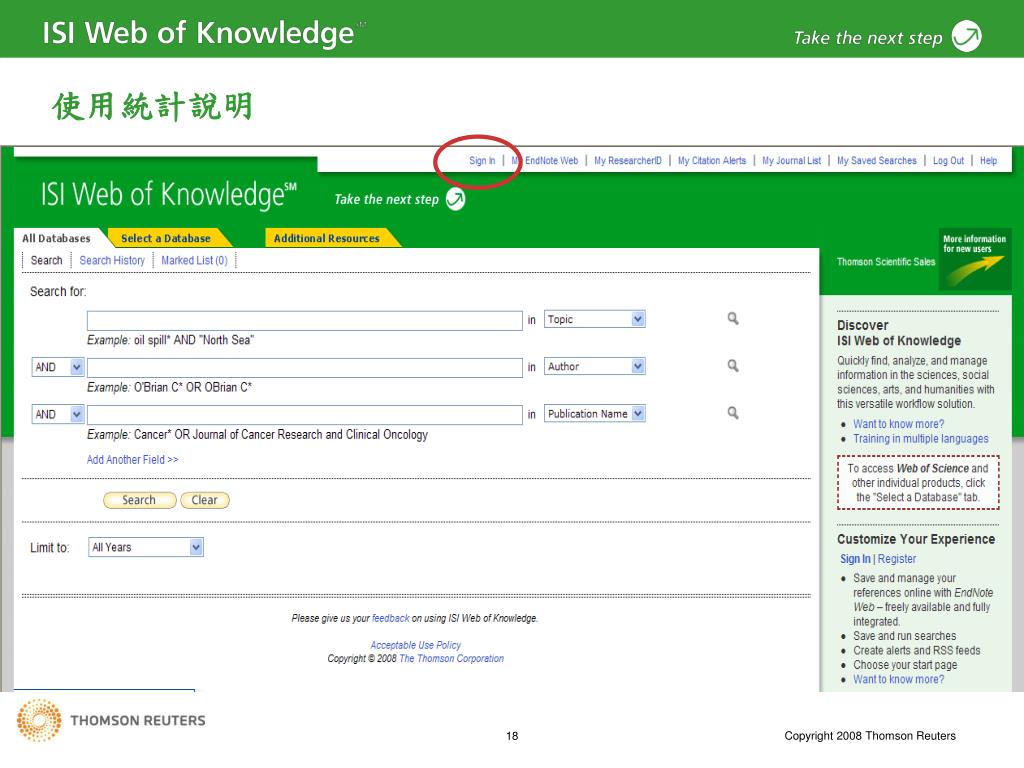
Task: Open the AND operator dropdown before Publication Name row
Action: tap(58, 414)
